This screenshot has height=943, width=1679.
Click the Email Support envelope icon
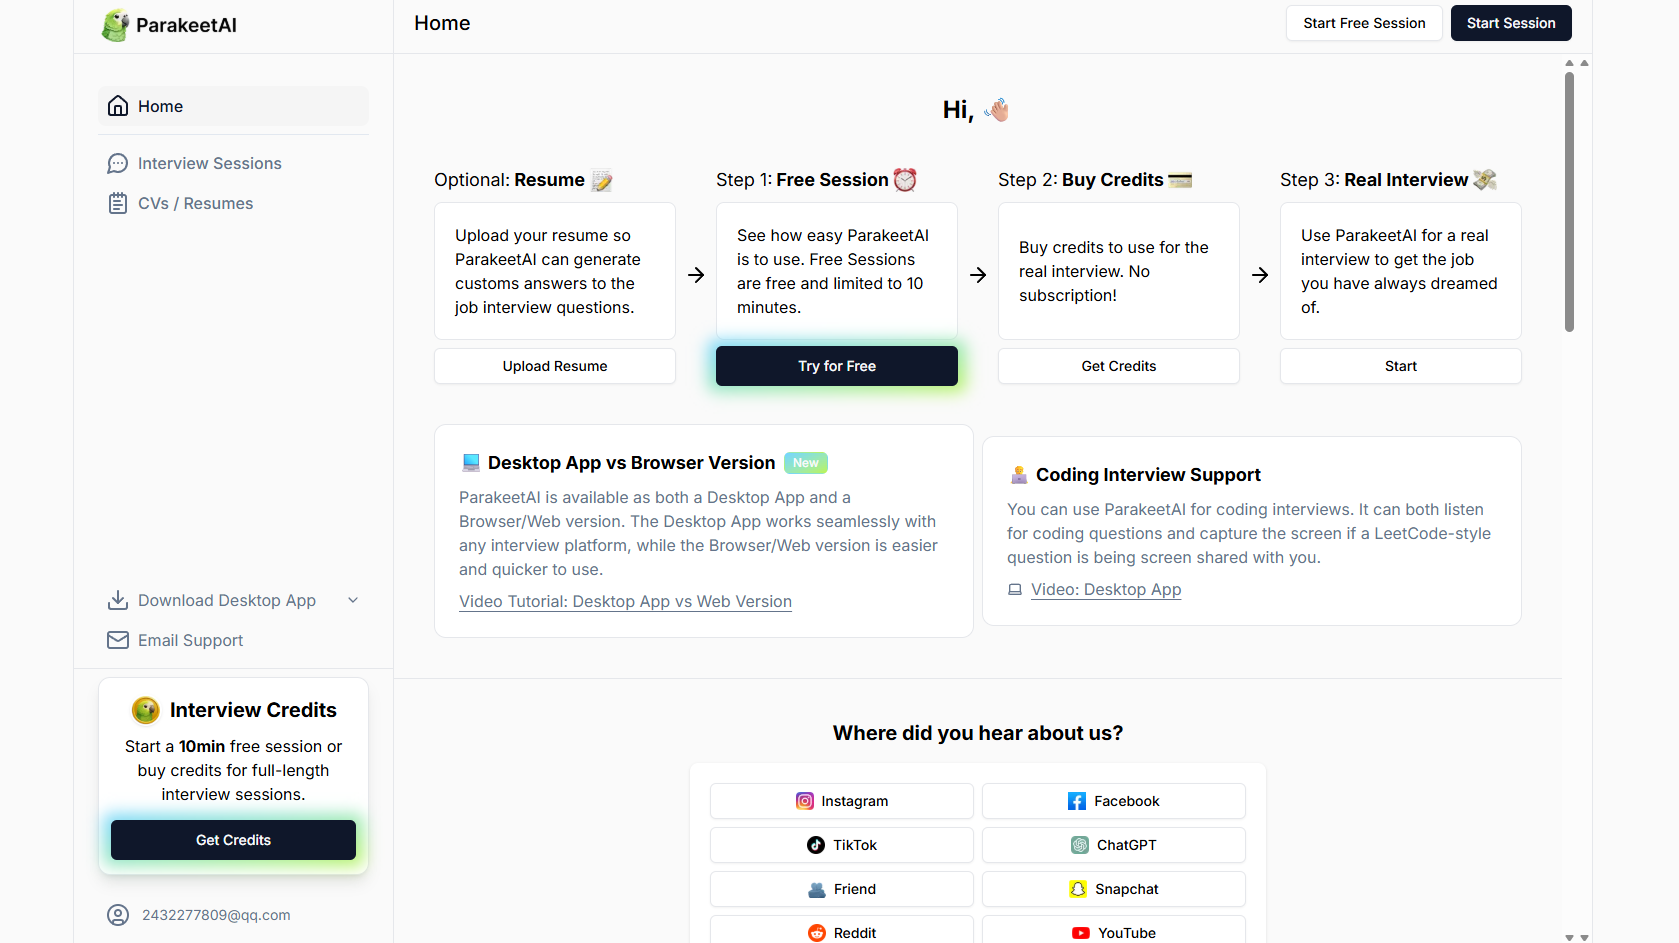(118, 640)
